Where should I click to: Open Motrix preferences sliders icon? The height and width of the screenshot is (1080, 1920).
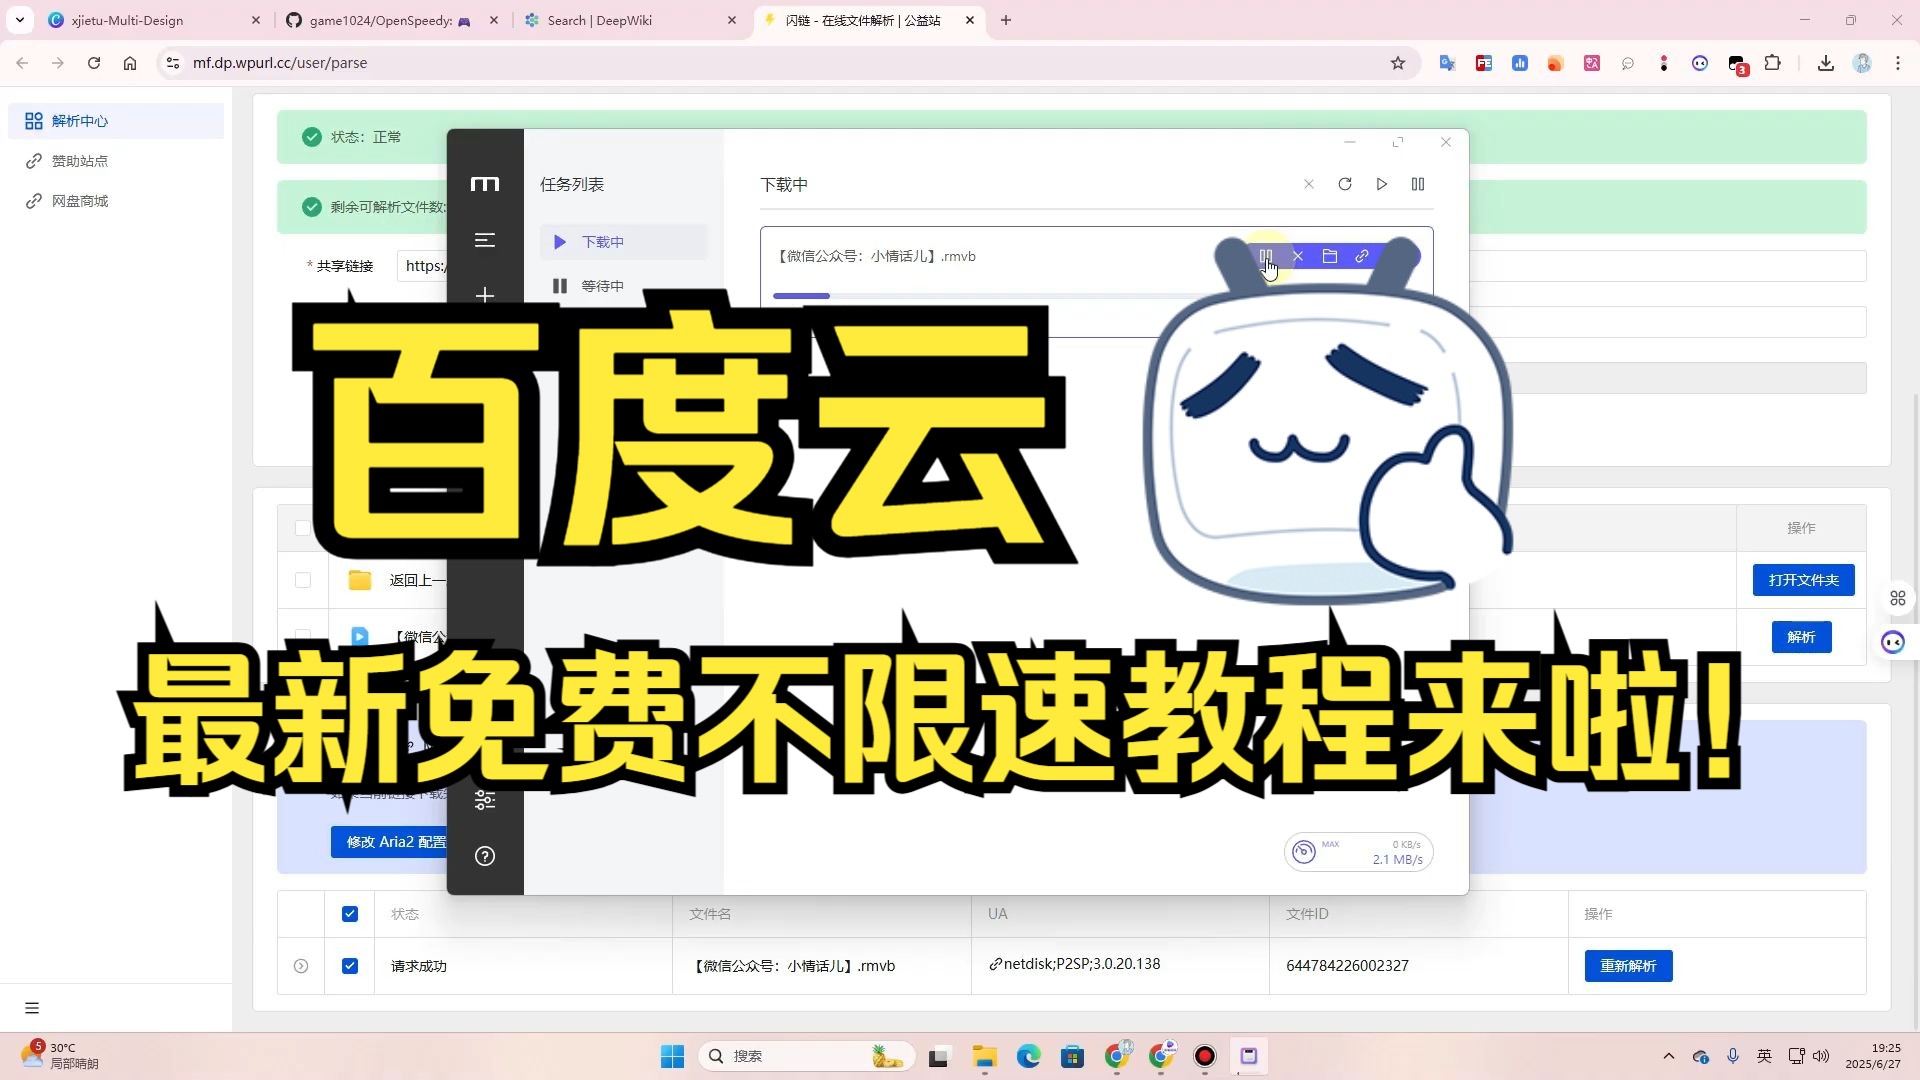(x=485, y=800)
